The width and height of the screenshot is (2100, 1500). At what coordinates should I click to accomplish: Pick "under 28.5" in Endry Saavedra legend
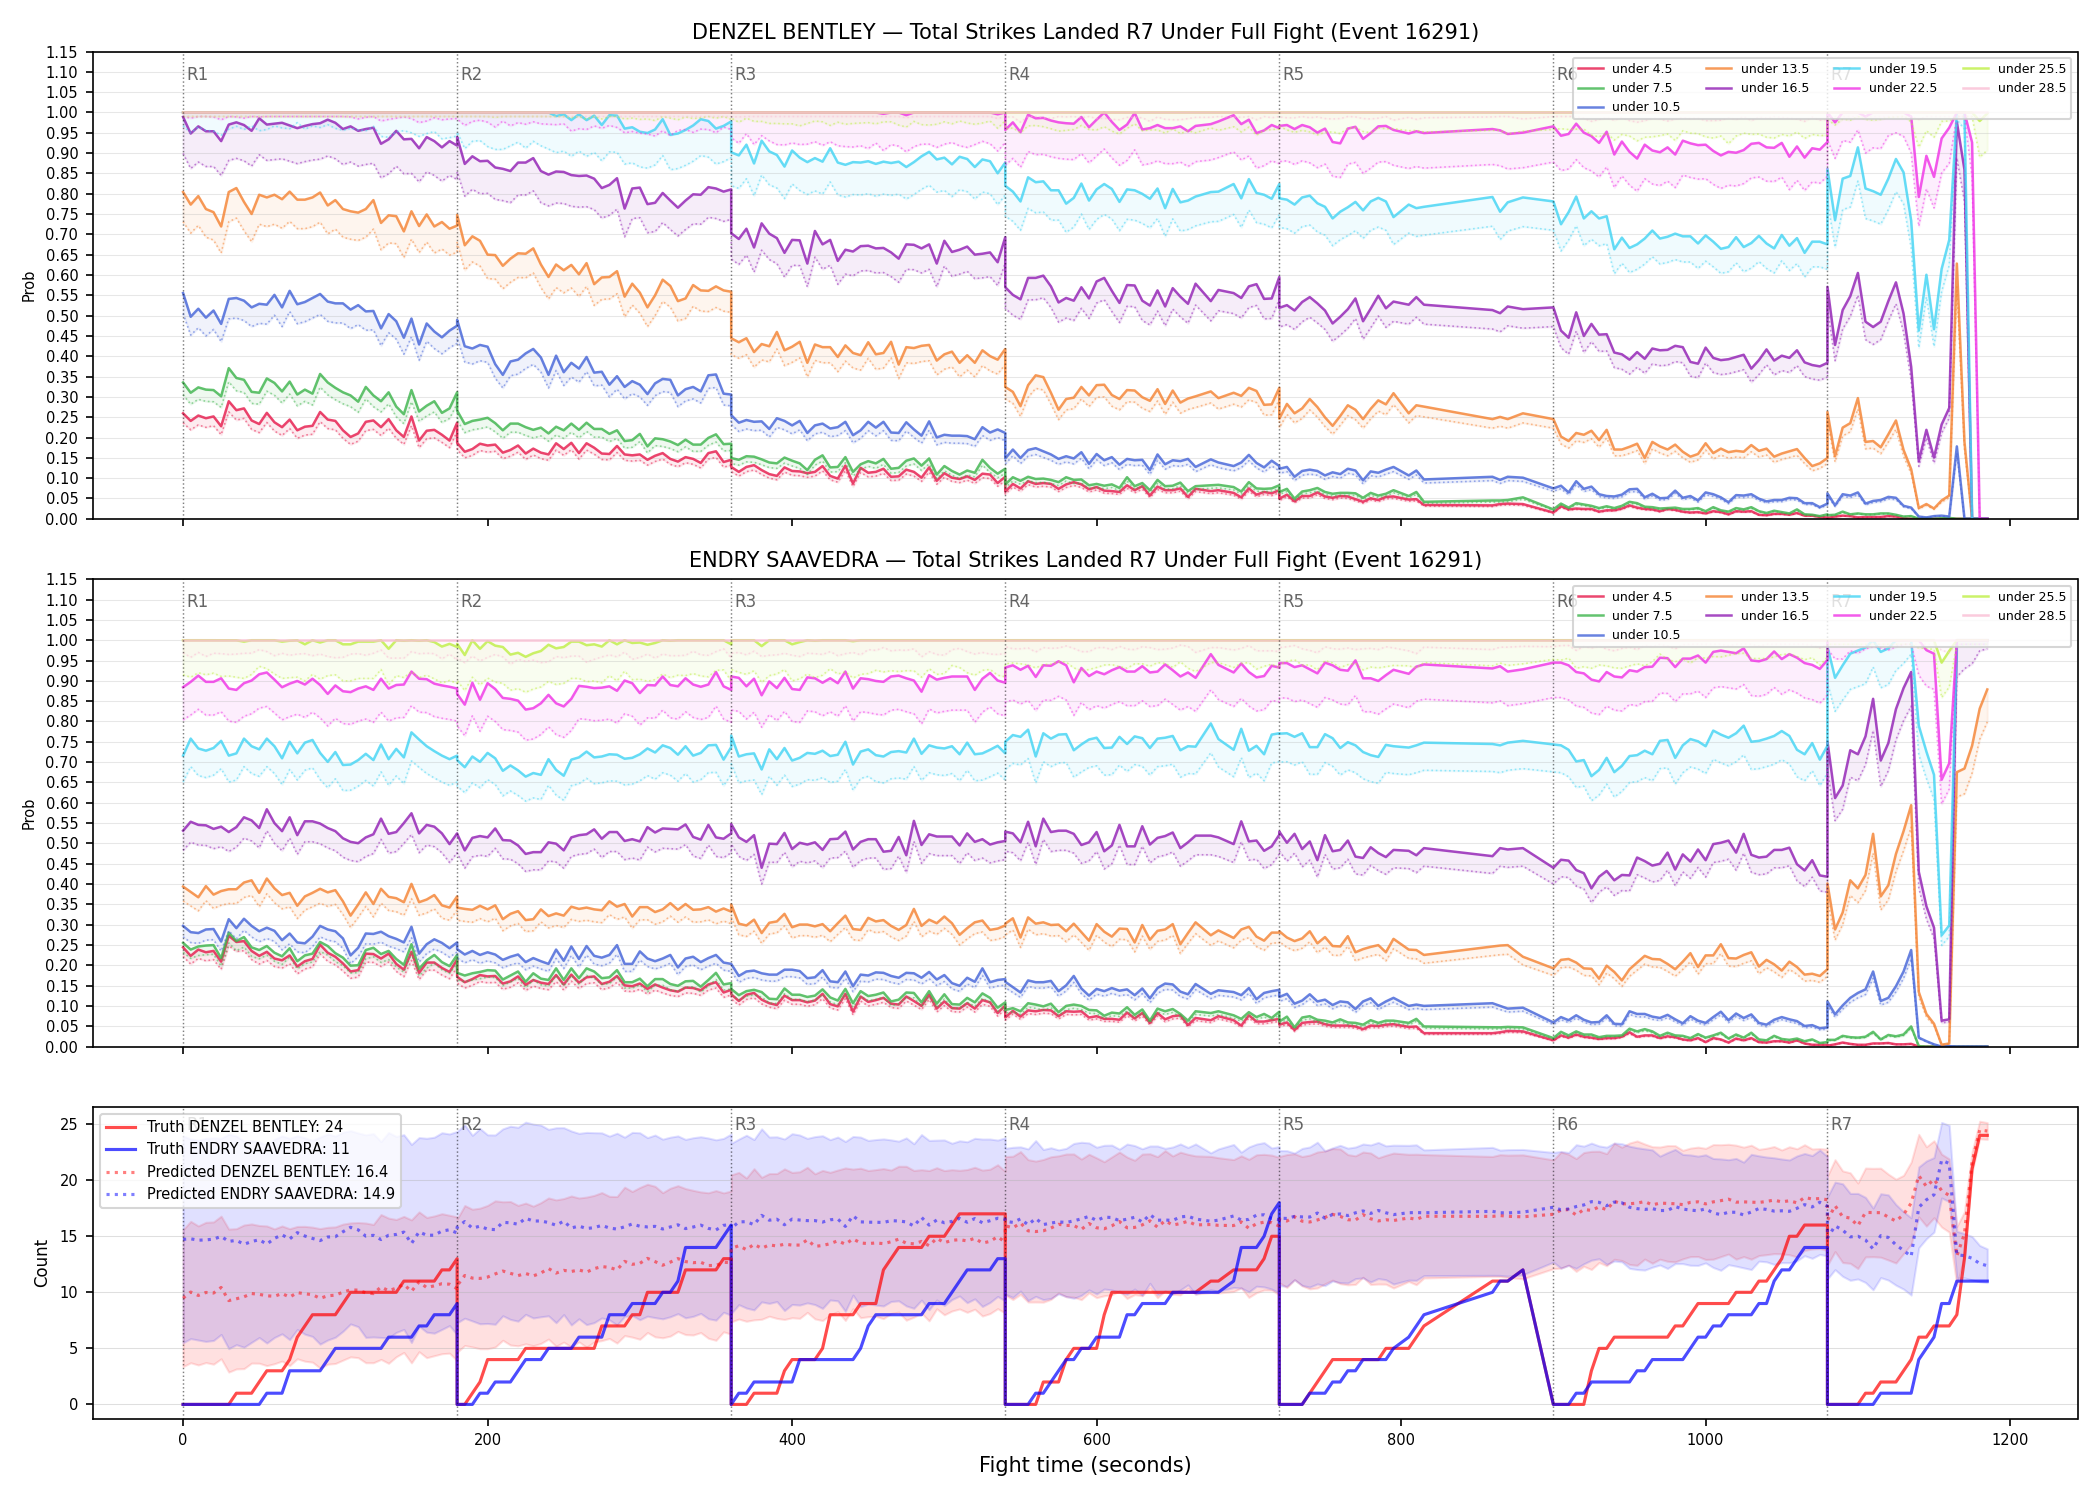click(2031, 616)
